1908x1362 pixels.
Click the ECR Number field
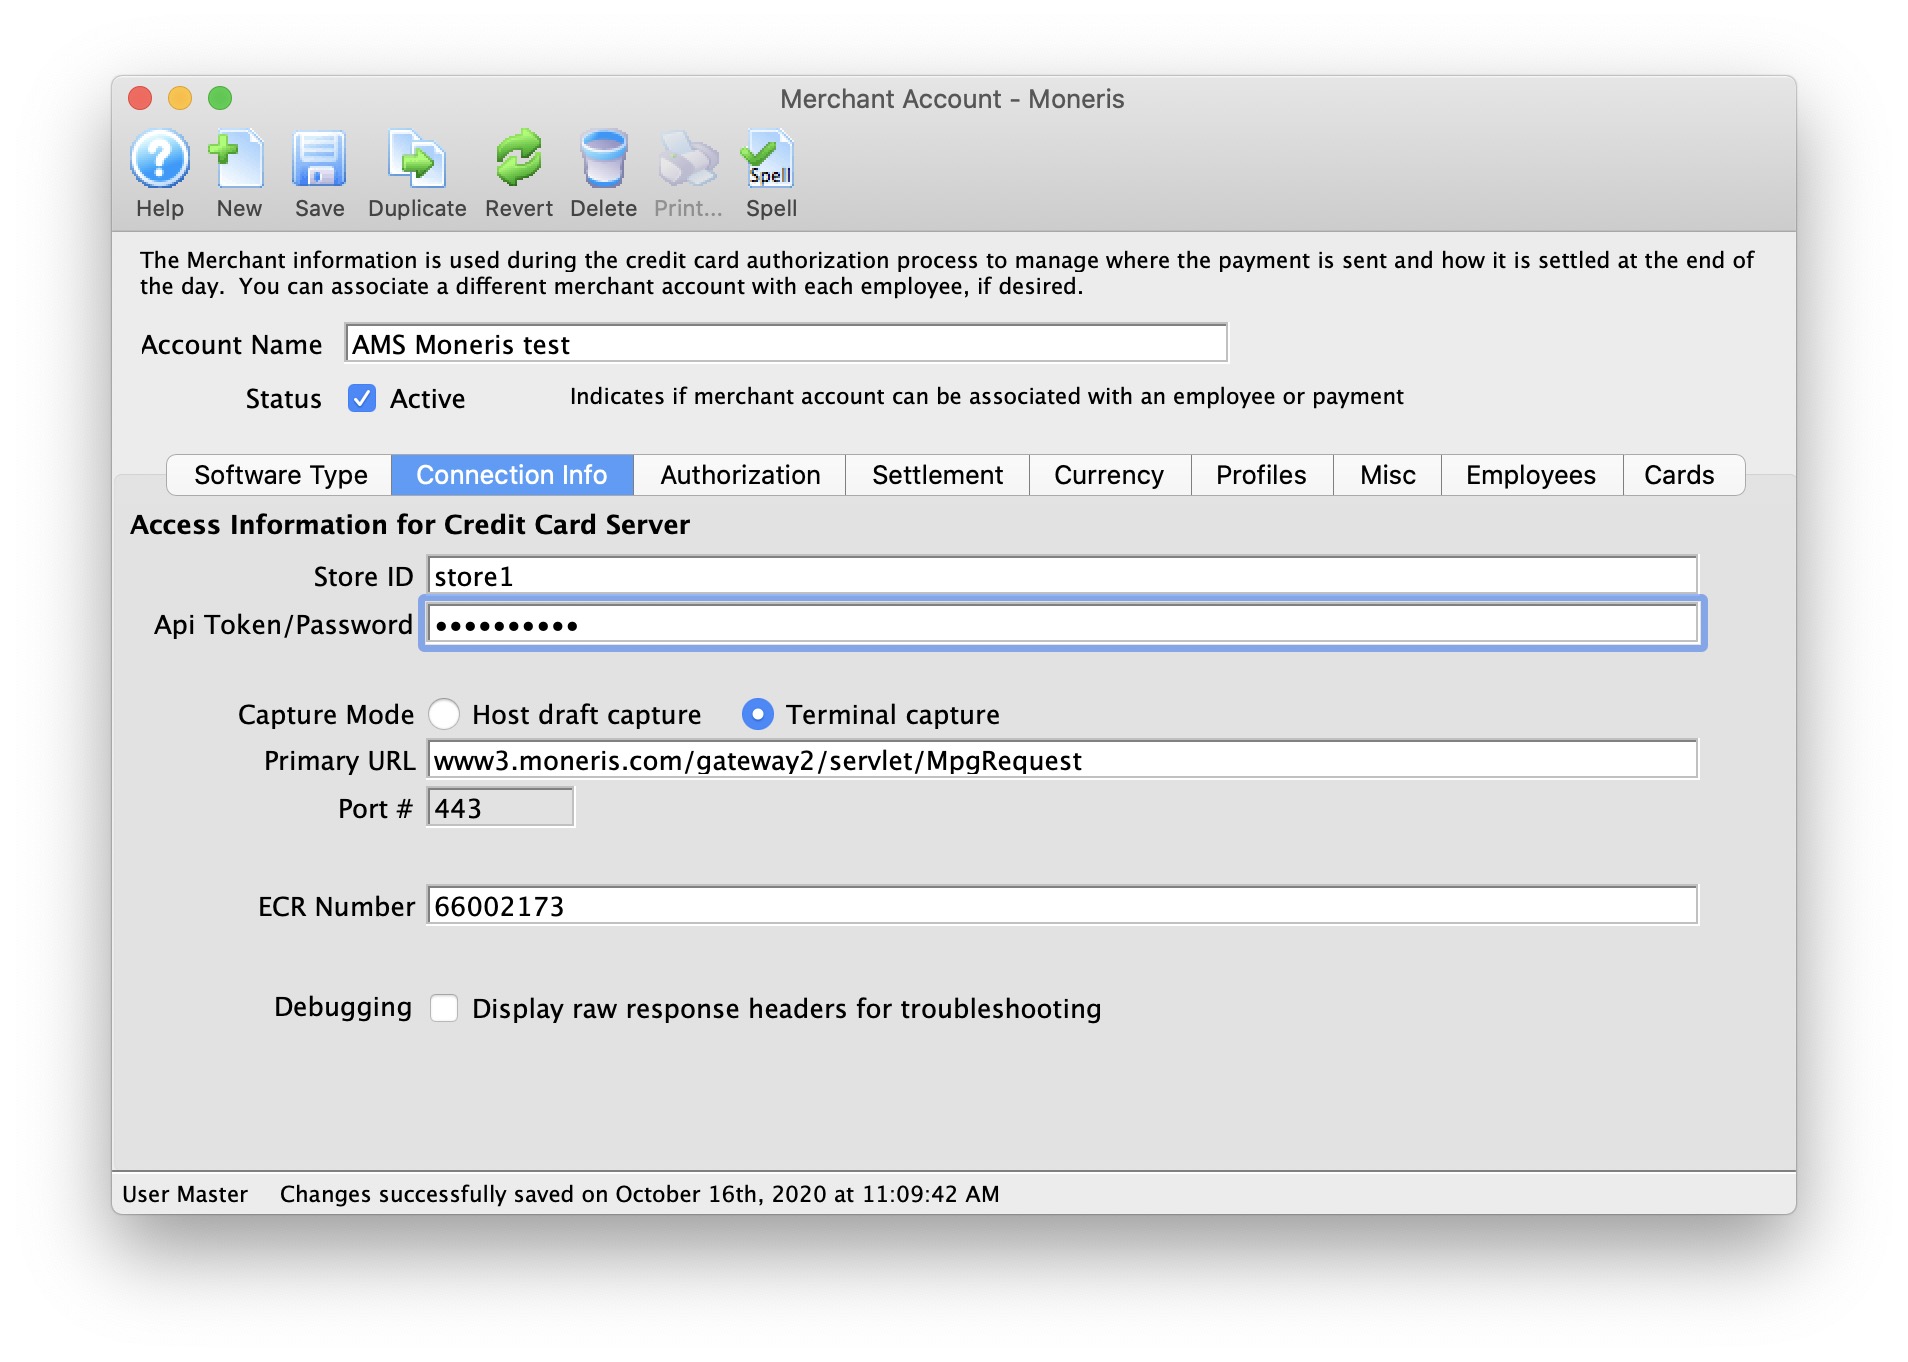point(1062,906)
